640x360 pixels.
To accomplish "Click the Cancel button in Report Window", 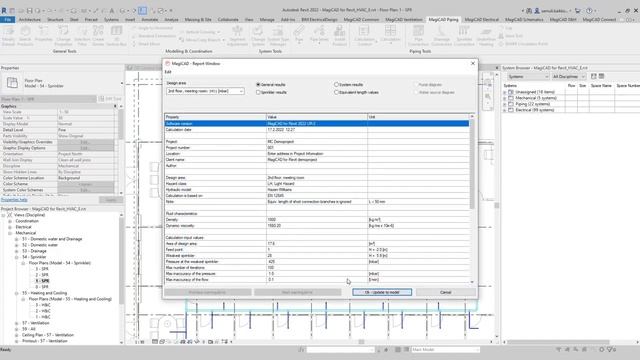I will [x=446, y=292].
